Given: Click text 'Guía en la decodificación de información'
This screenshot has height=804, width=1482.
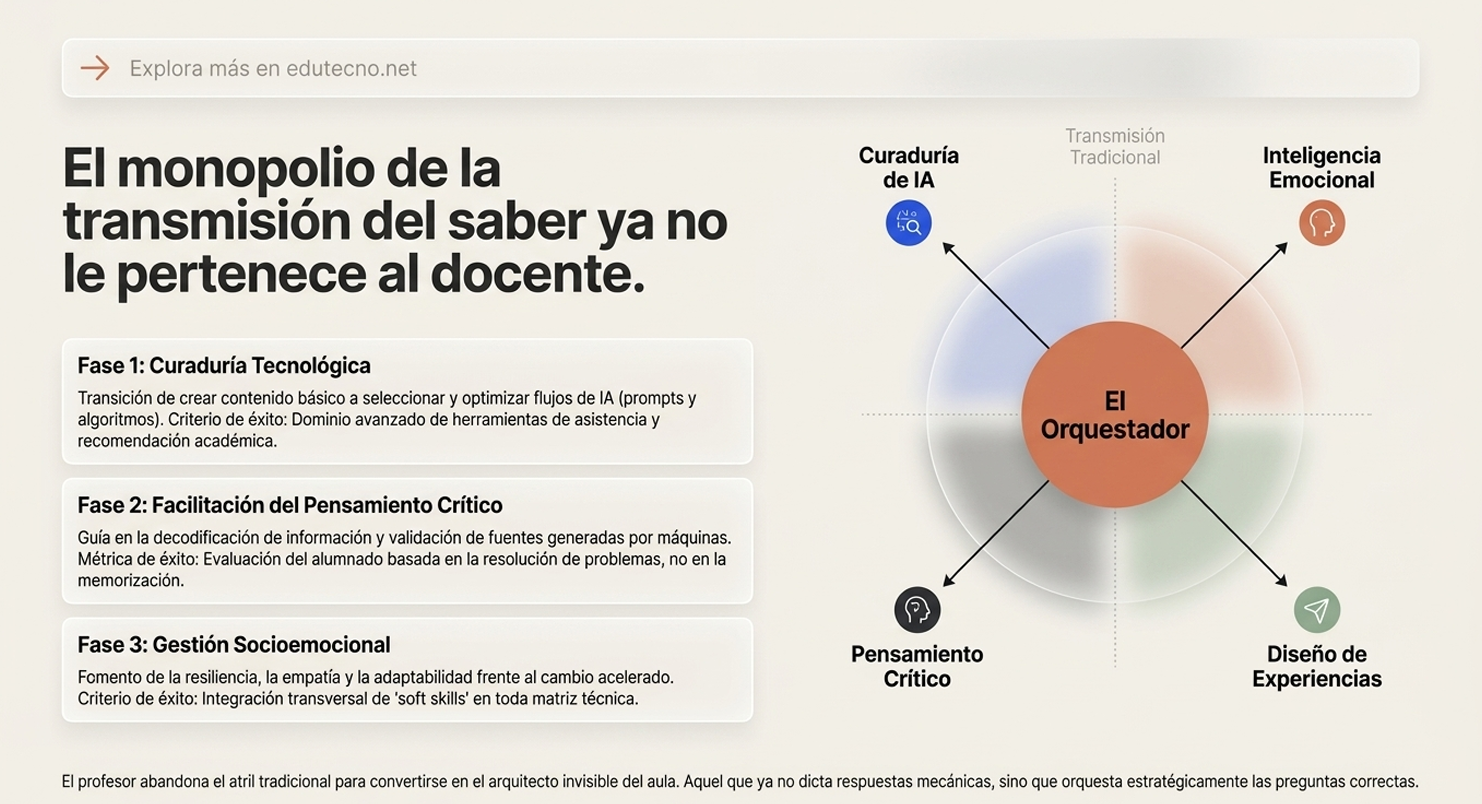Looking at the screenshot, I should [x=404, y=559].
